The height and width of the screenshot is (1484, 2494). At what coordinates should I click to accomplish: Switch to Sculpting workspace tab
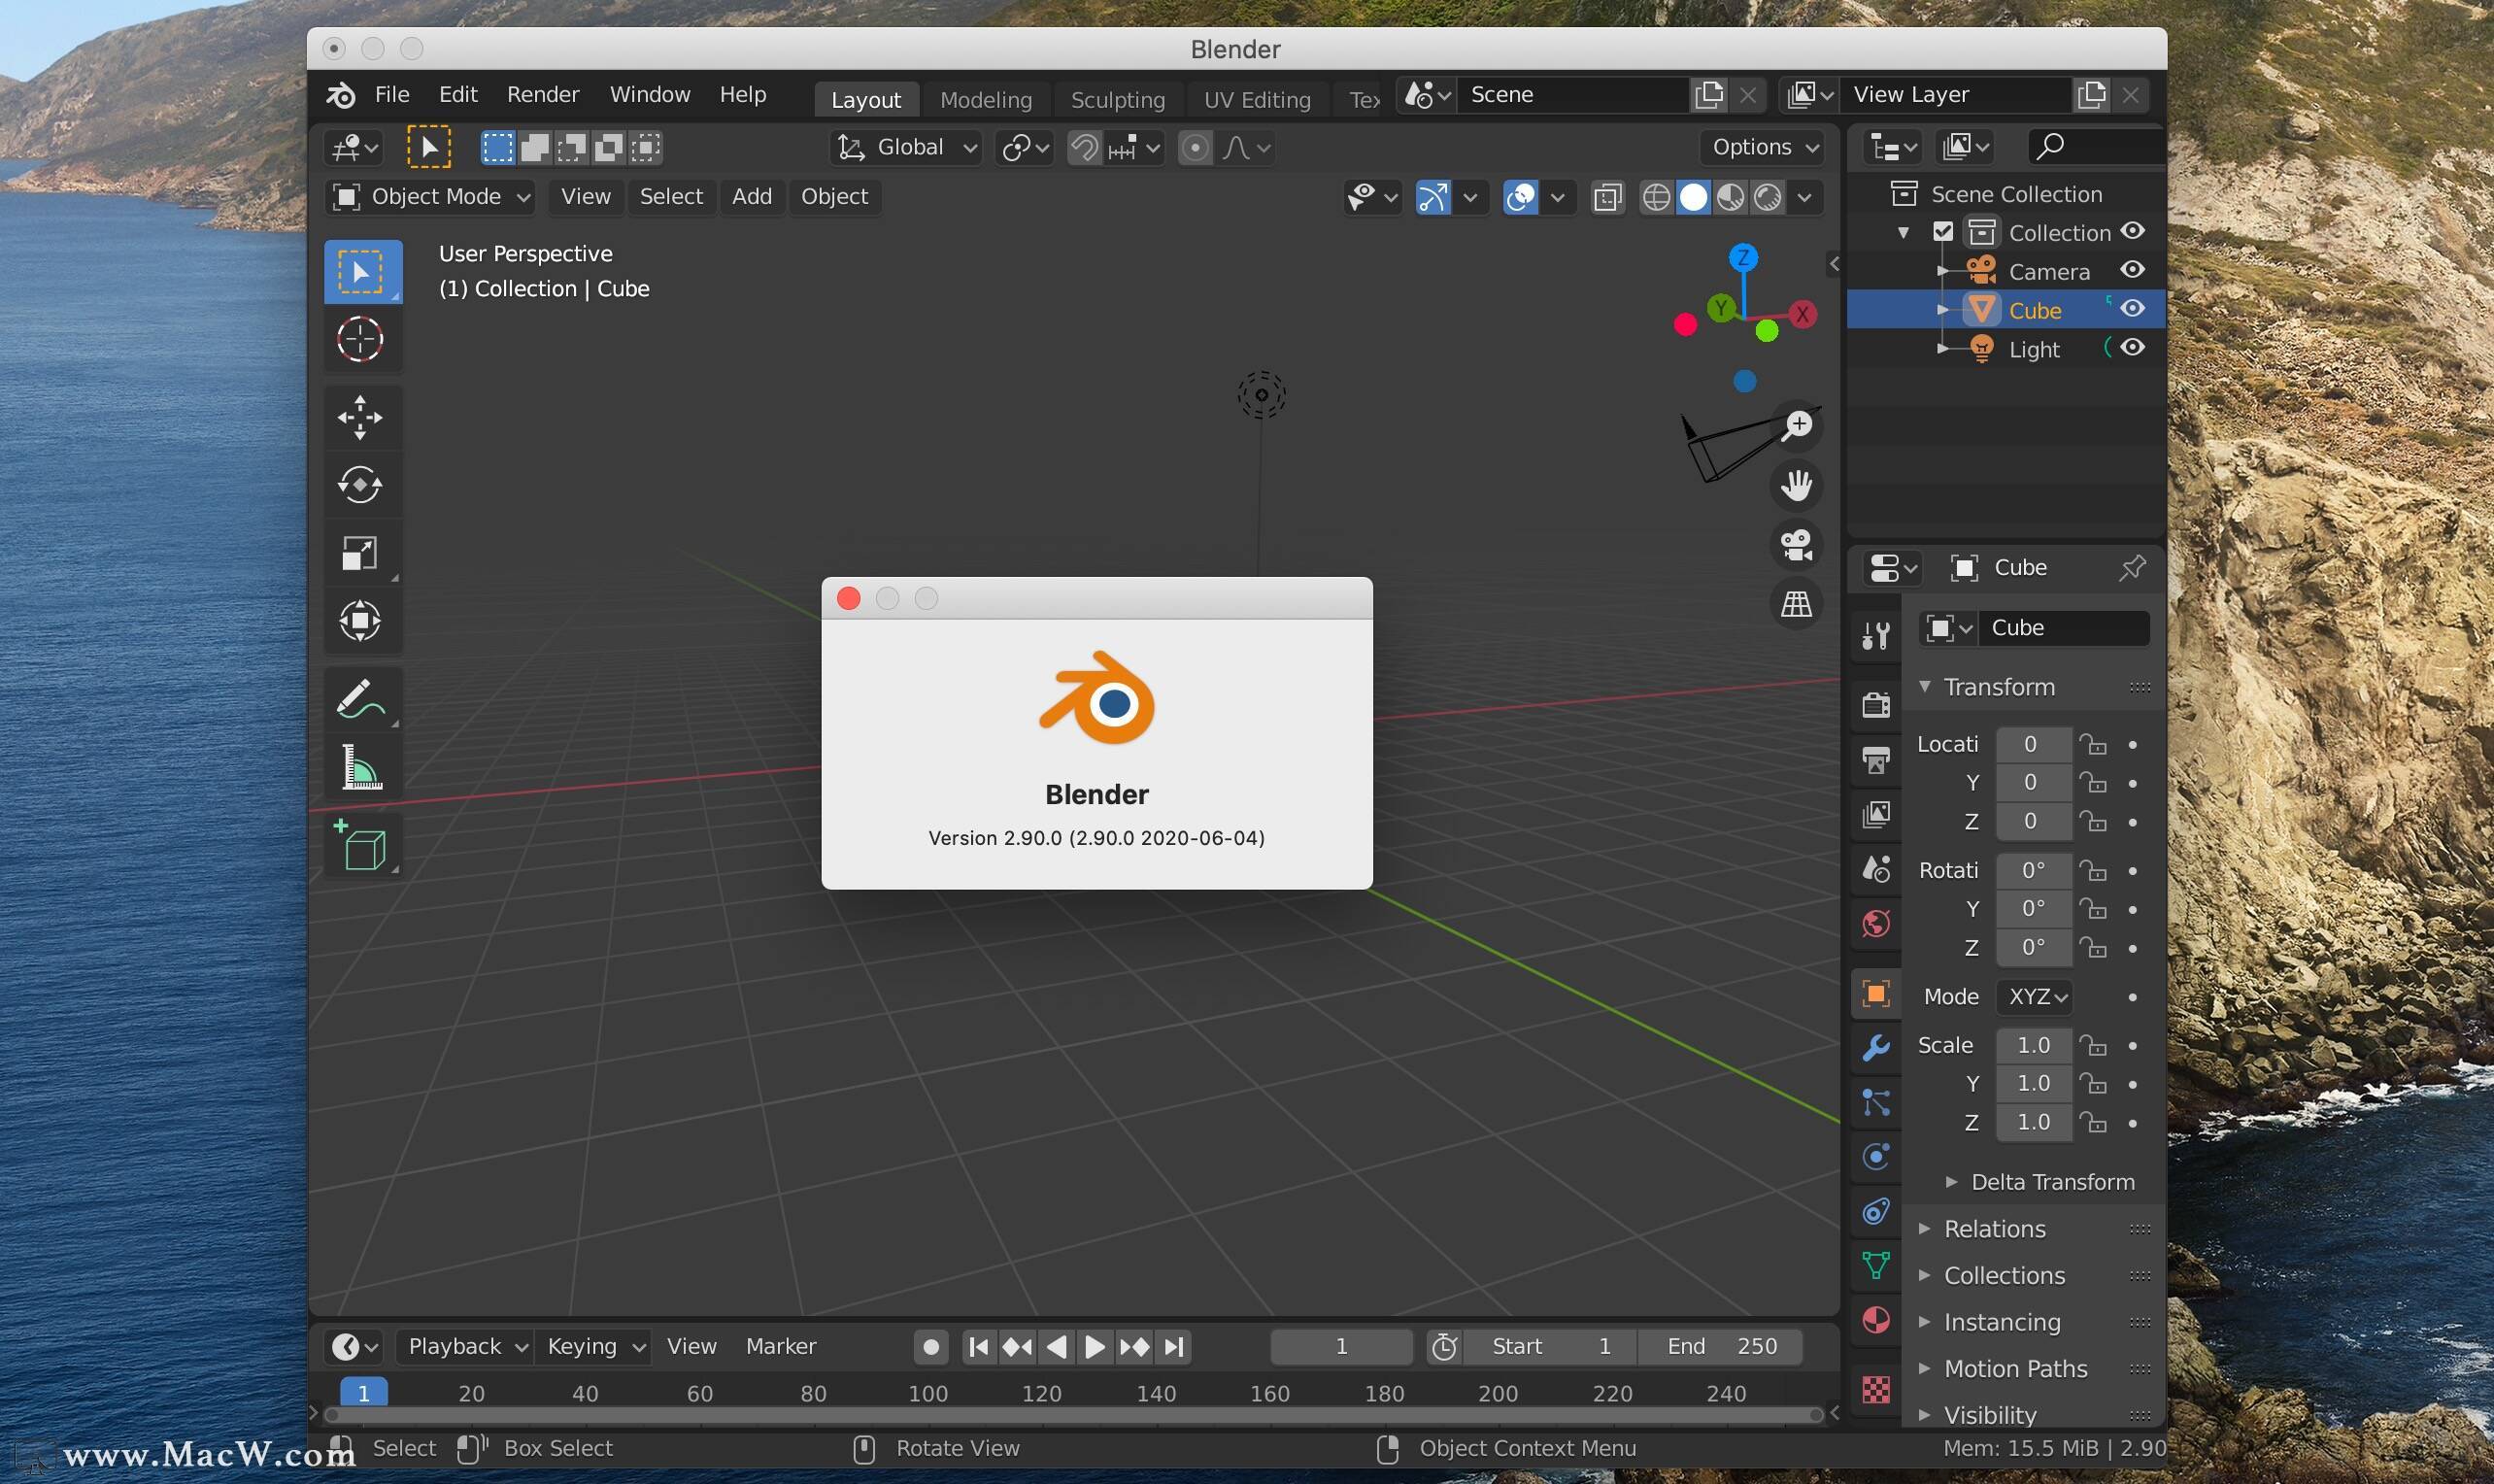tap(1118, 100)
